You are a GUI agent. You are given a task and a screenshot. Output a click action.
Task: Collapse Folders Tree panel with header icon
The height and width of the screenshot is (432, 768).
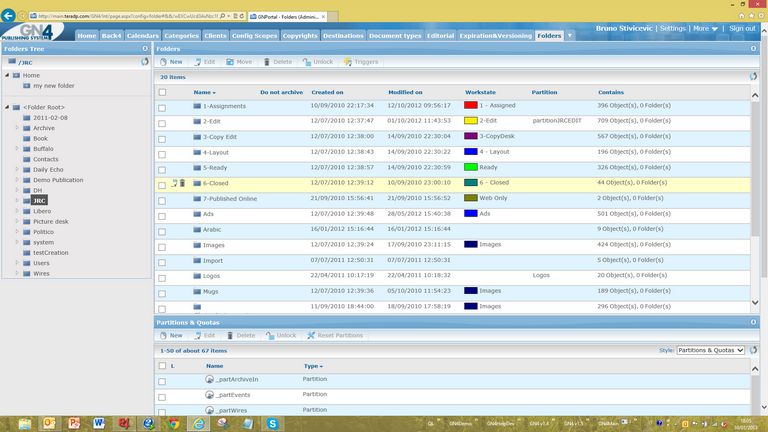[145, 48]
